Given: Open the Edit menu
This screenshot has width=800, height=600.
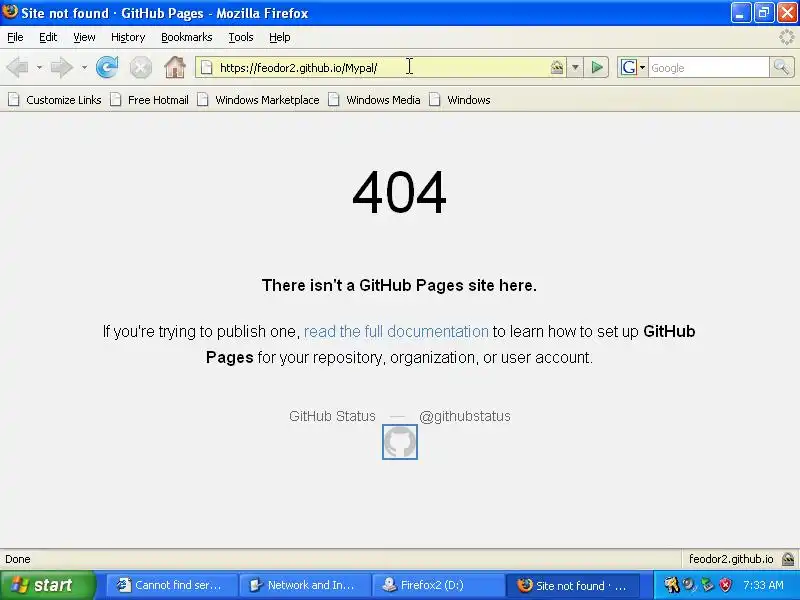Looking at the screenshot, I should (x=48, y=37).
